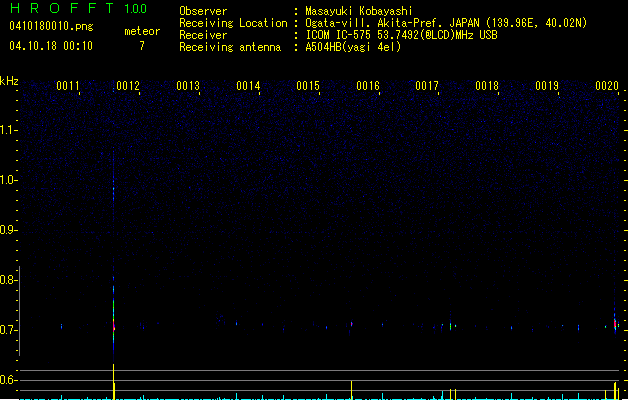Click the ICOM IC-575 receiver value

click(402, 35)
